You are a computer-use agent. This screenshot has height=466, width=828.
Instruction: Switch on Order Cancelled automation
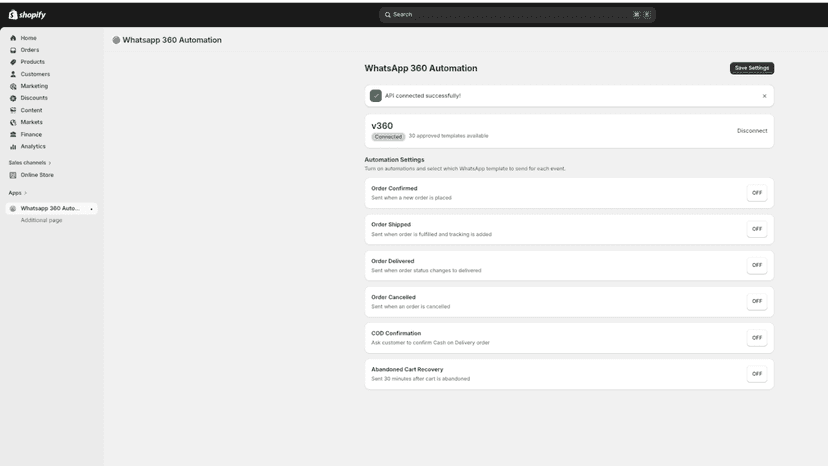[757, 301]
